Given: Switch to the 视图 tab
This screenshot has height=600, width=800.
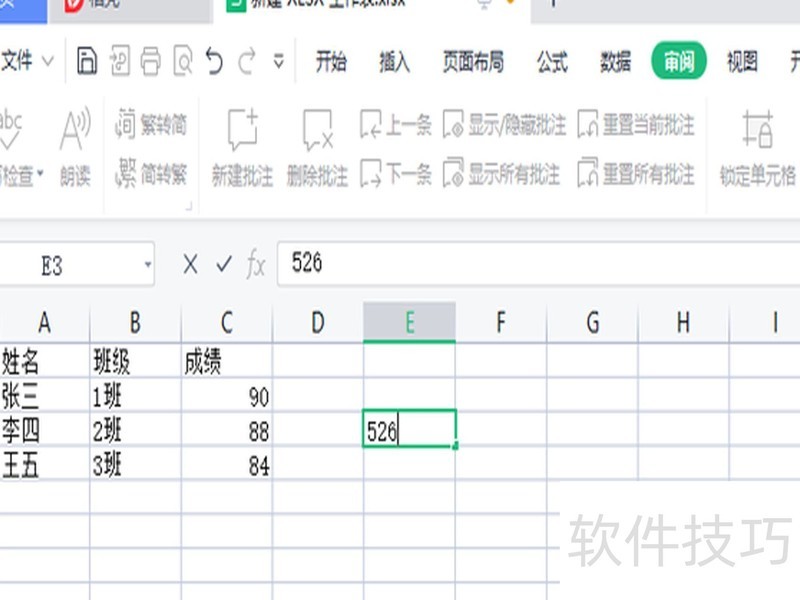Looking at the screenshot, I should click(742, 62).
